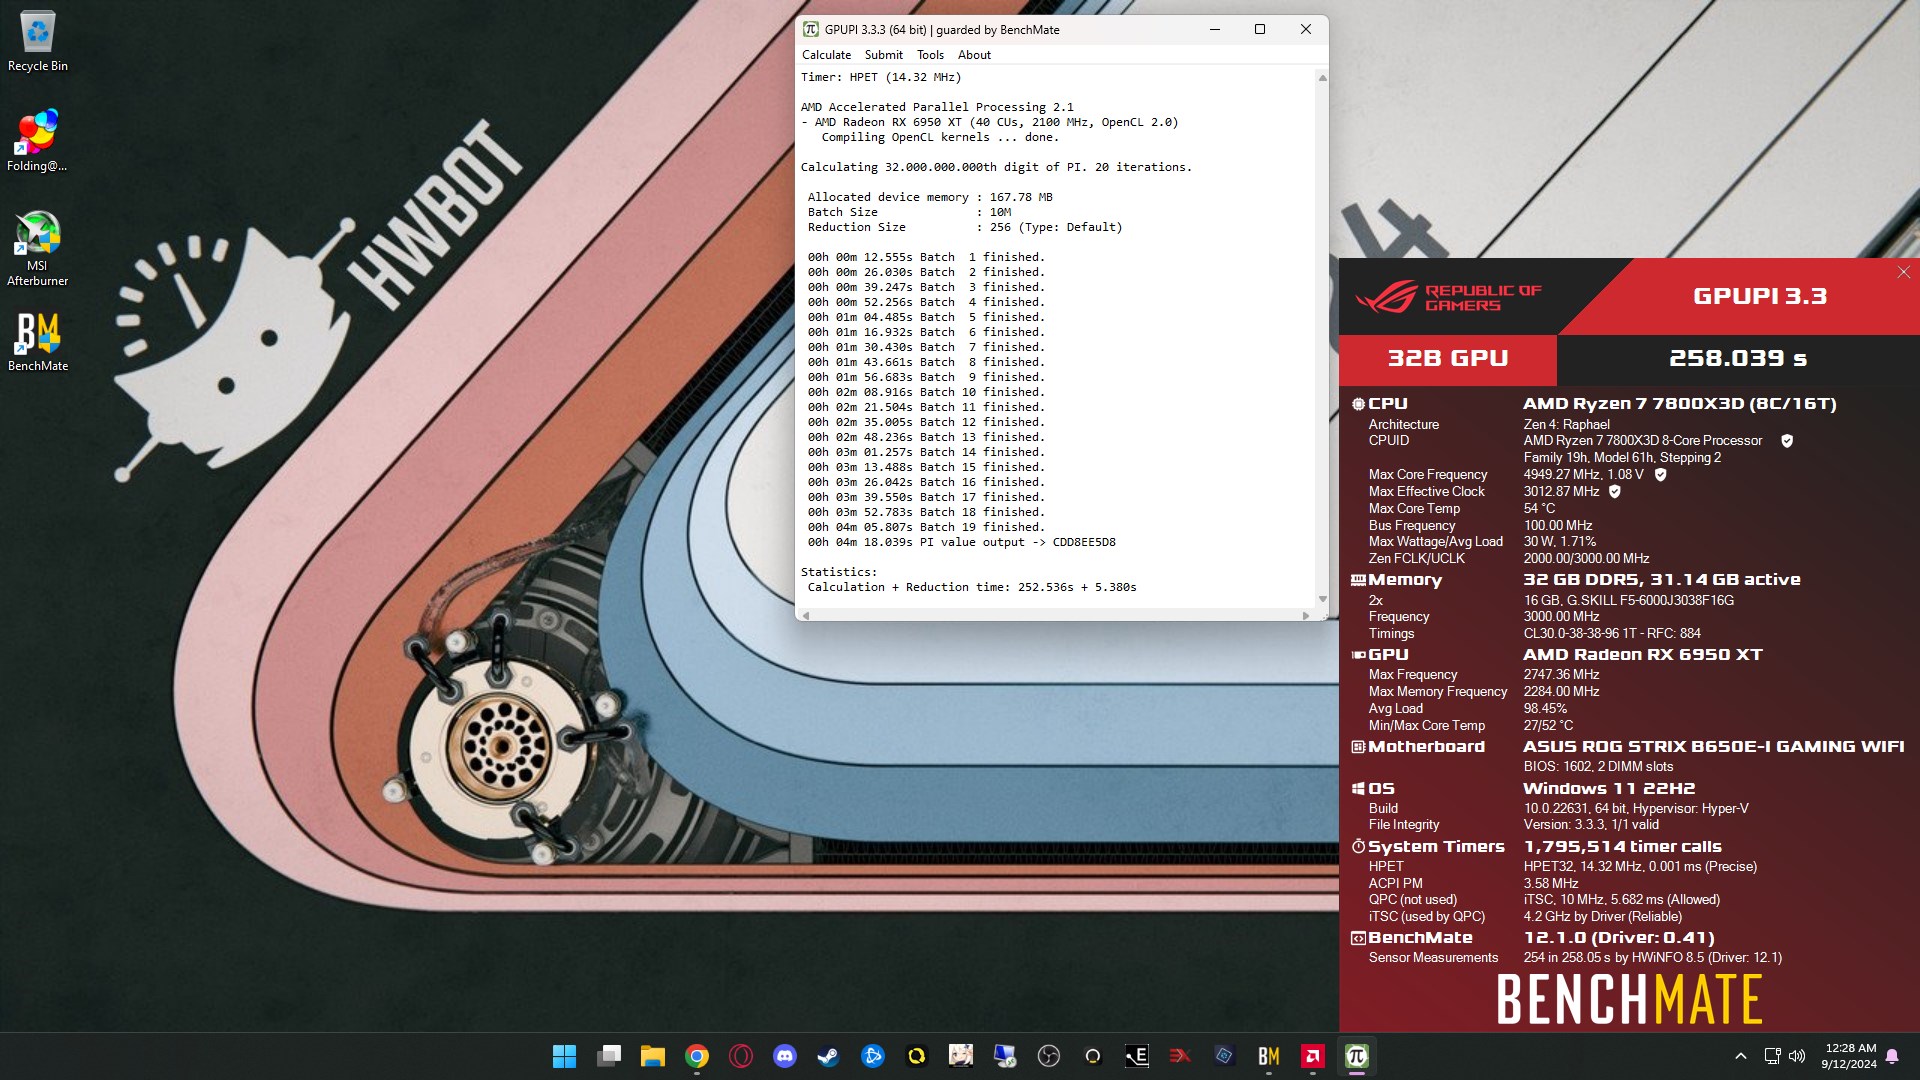1920x1080 pixels.
Task: Open the network status tray icon
Action: point(1772,1056)
